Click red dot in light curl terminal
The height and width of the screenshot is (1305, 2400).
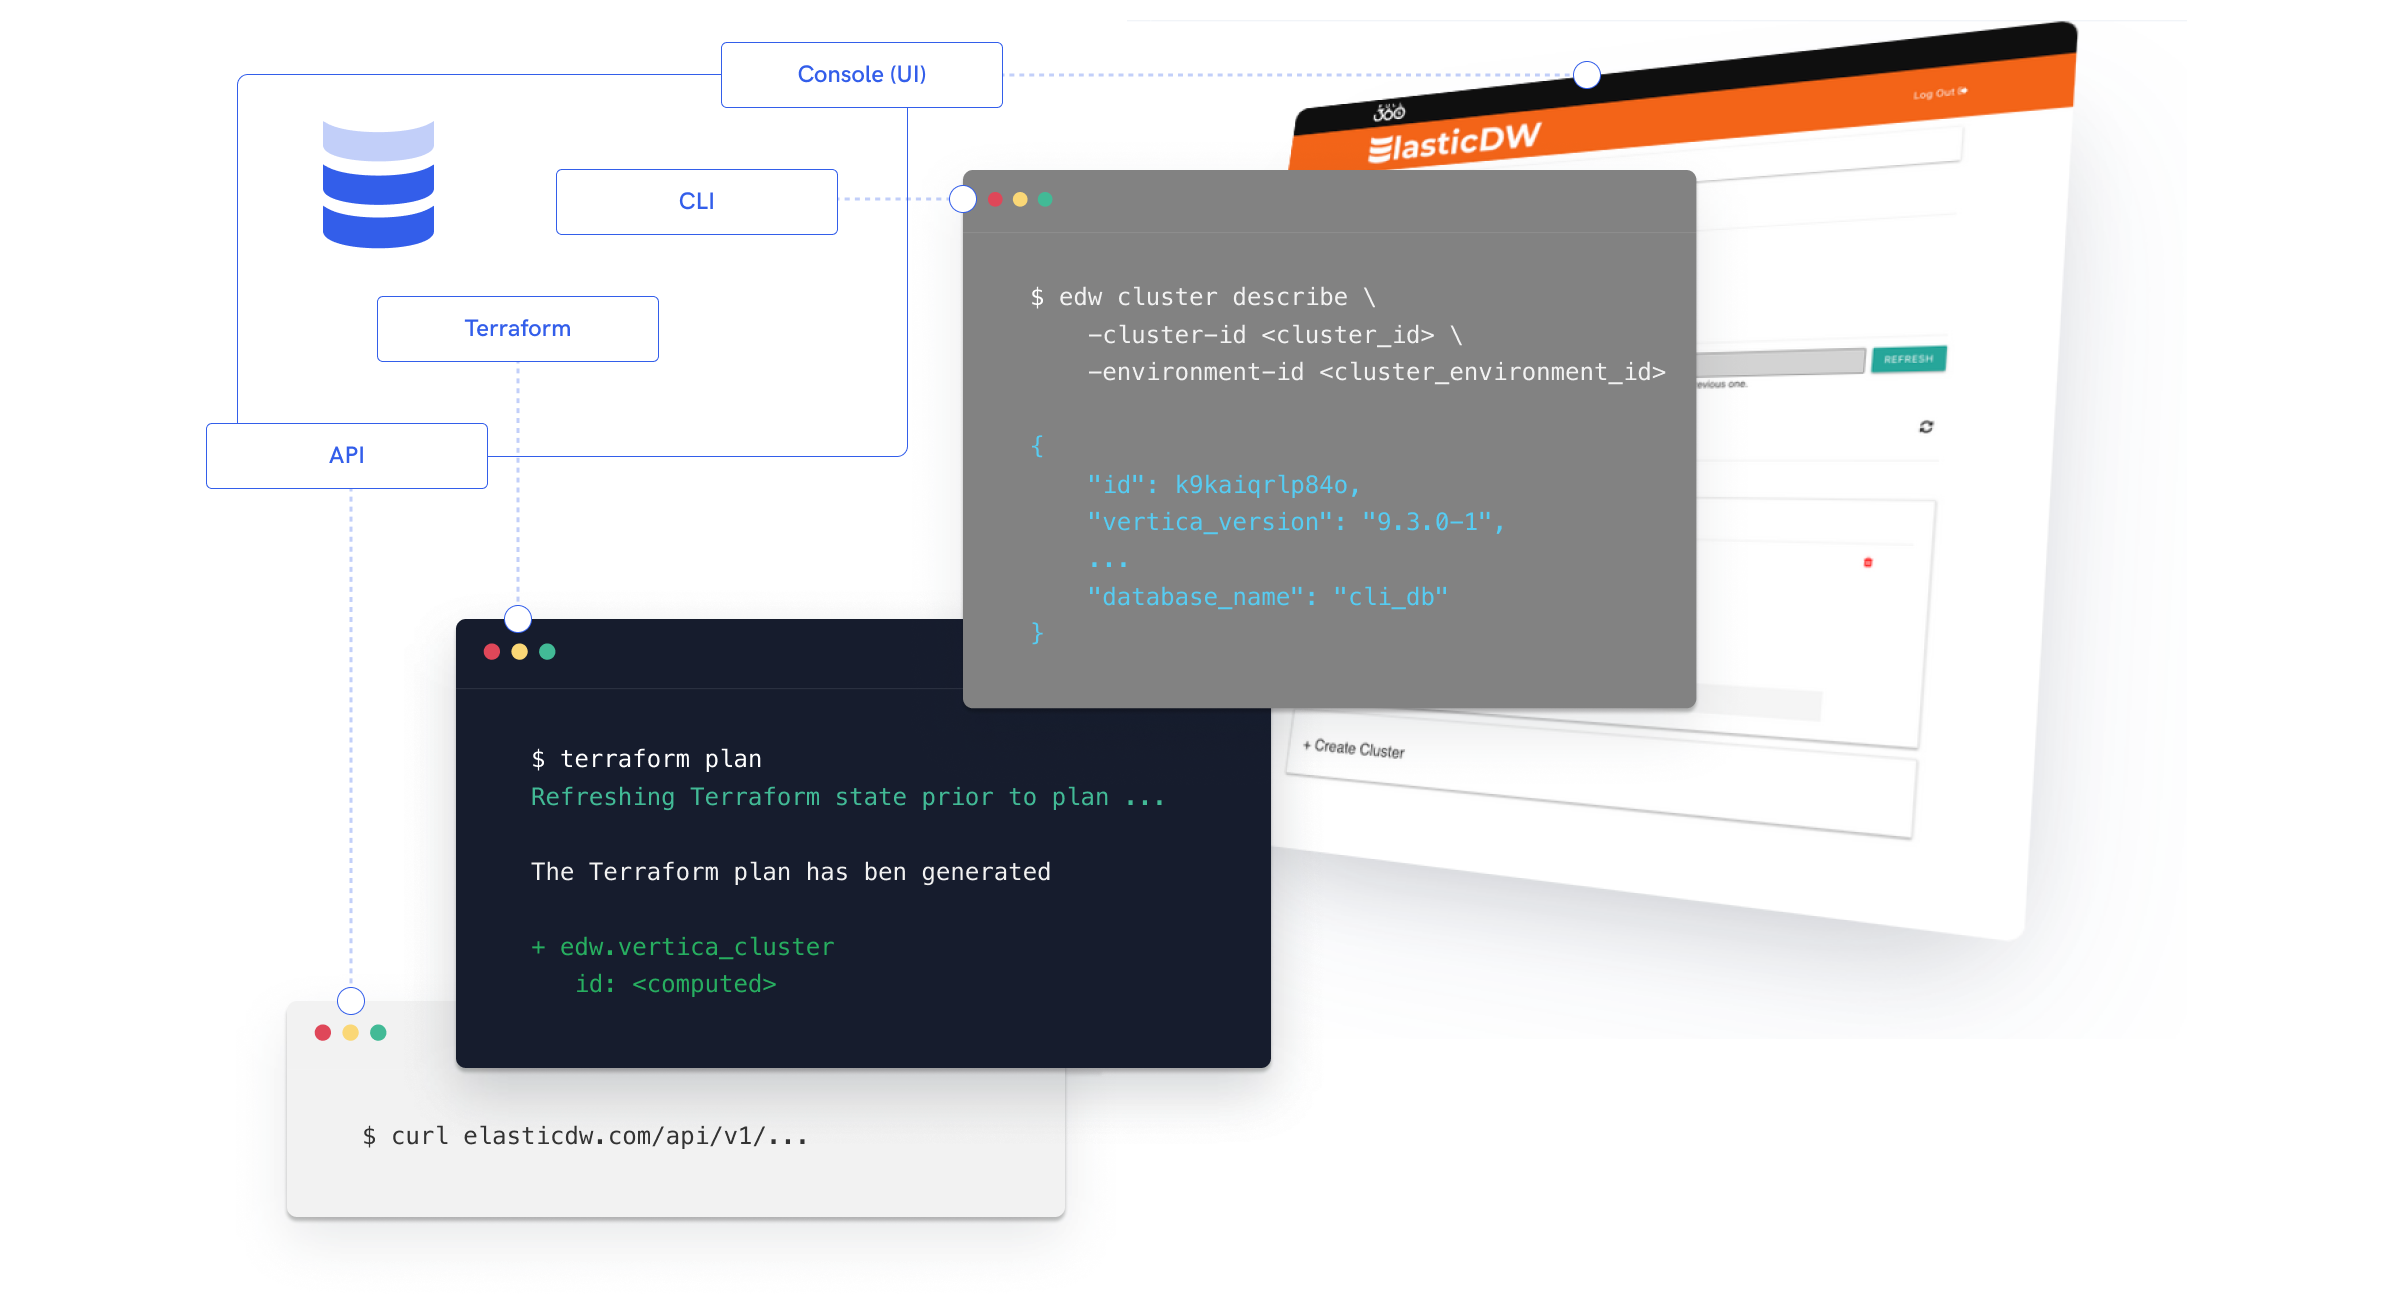pyautogui.click(x=322, y=1033)
